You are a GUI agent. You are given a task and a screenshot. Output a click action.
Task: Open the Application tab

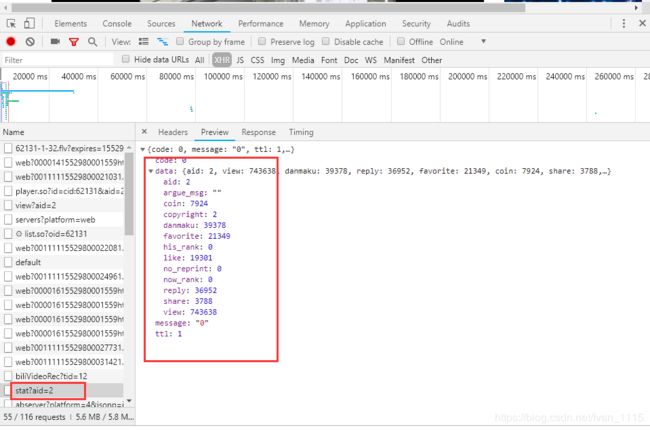(366, 24)
